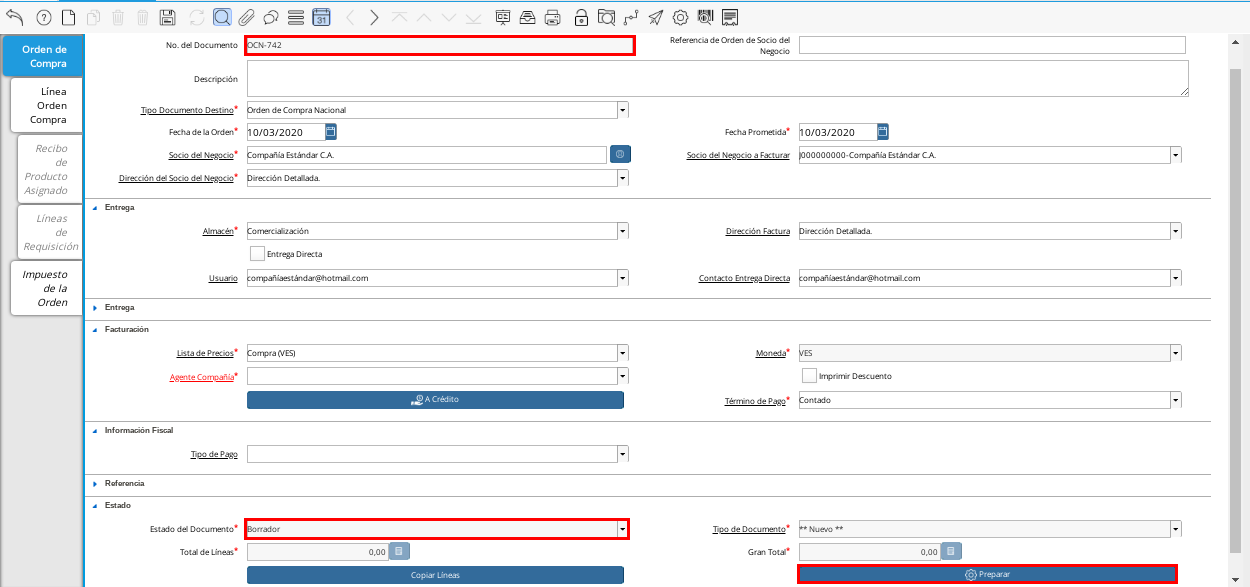The image size is (1250, 587).
Task: Open Líneas de Requisición tab
Action: (x=51, y=232)
